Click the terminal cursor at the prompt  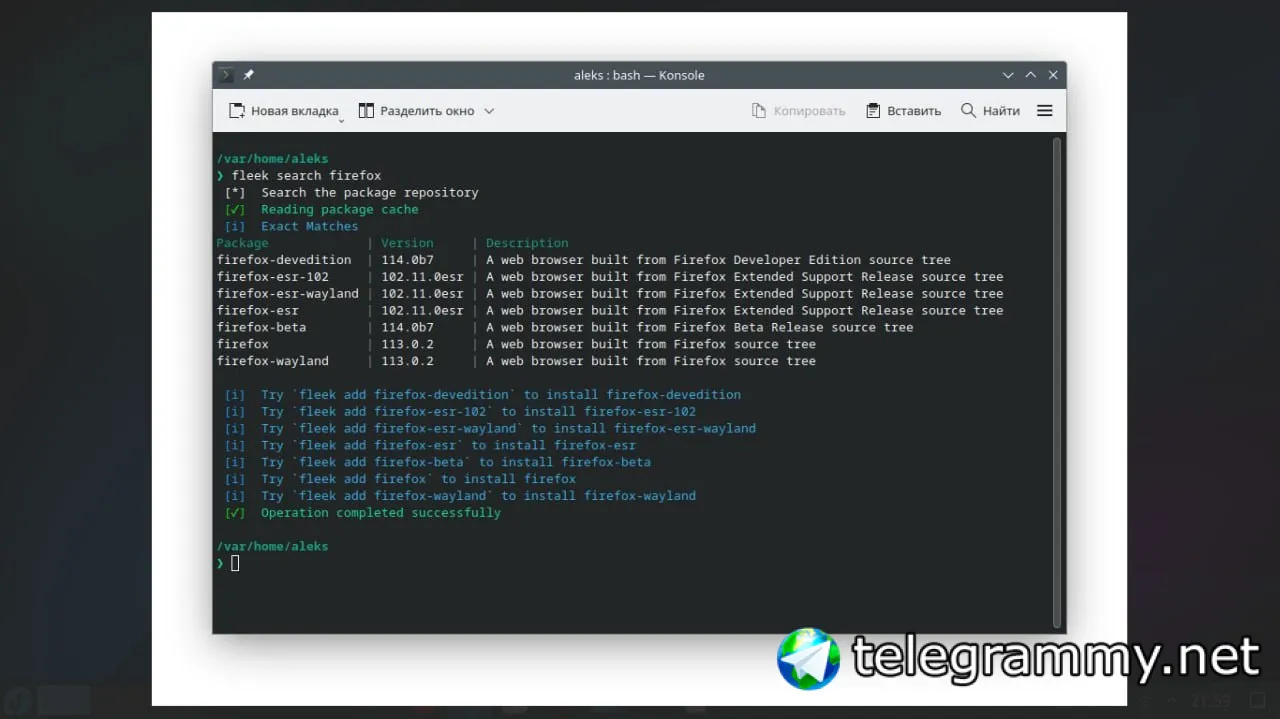pos(235,564)
